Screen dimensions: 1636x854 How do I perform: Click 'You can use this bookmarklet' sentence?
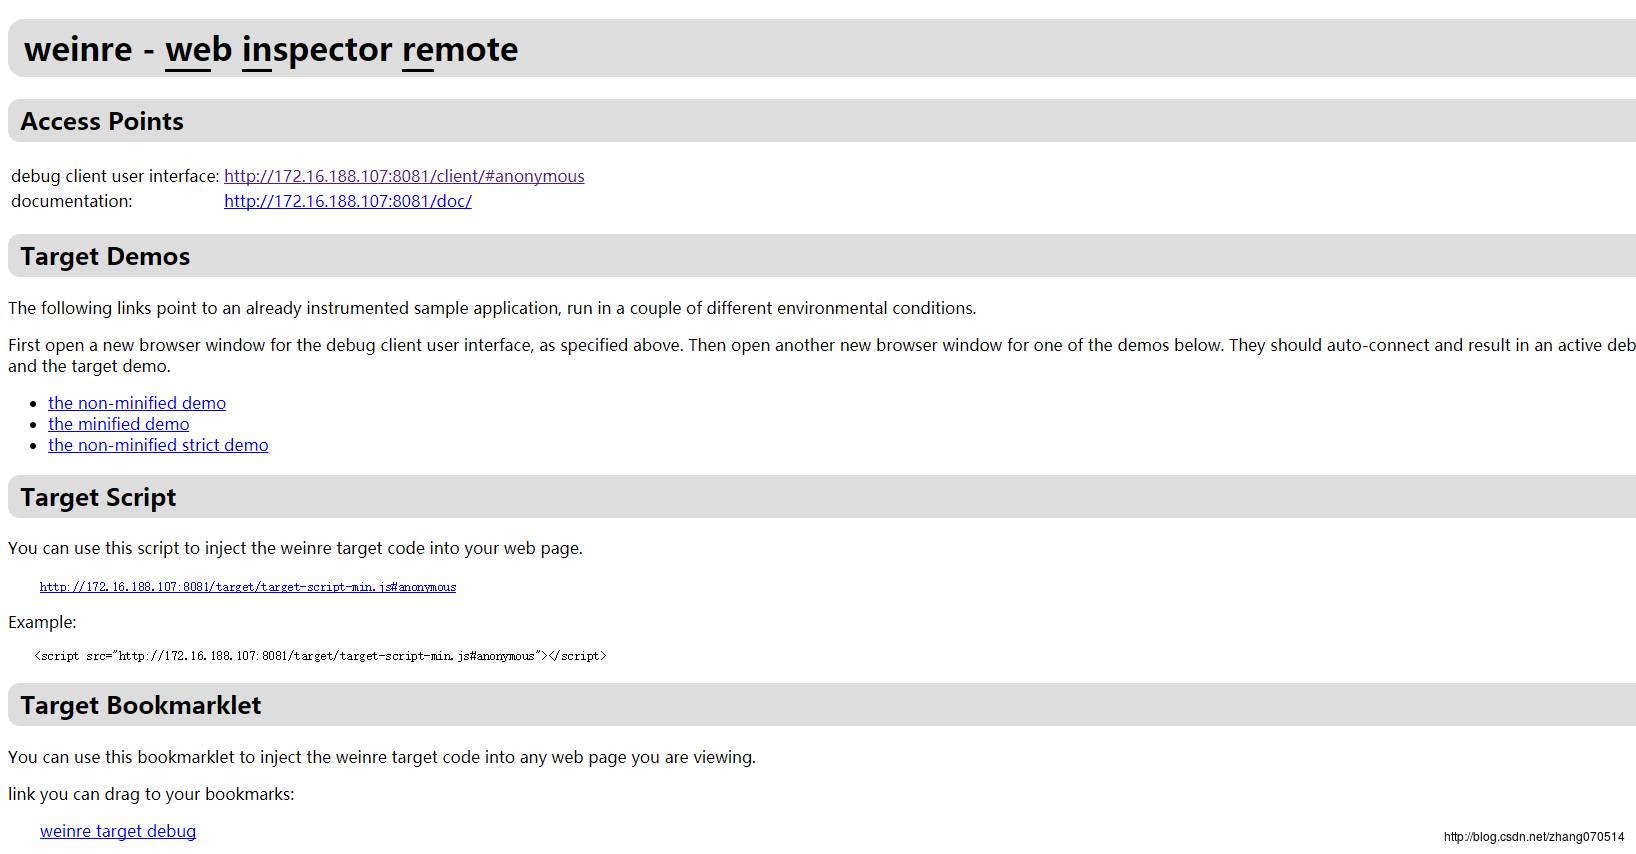point(382,757)
